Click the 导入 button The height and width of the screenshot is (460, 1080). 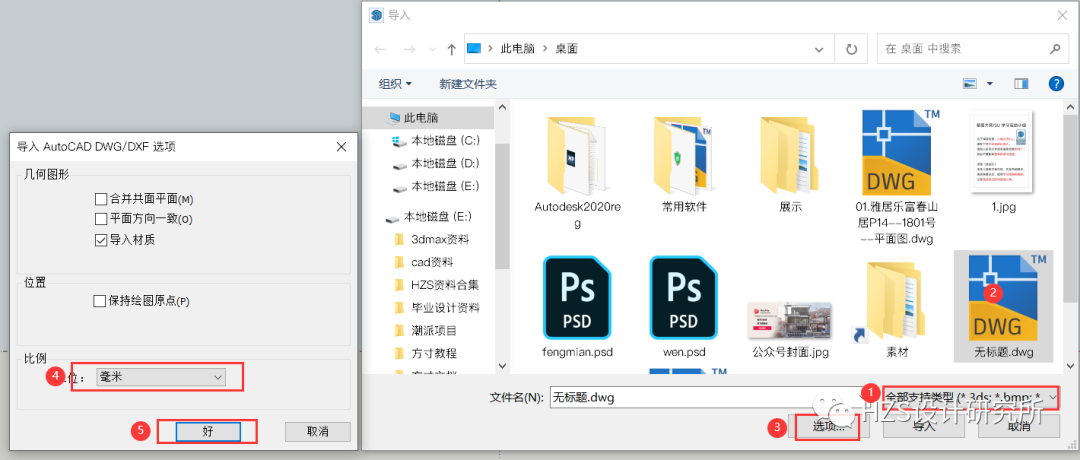(923, 427)
